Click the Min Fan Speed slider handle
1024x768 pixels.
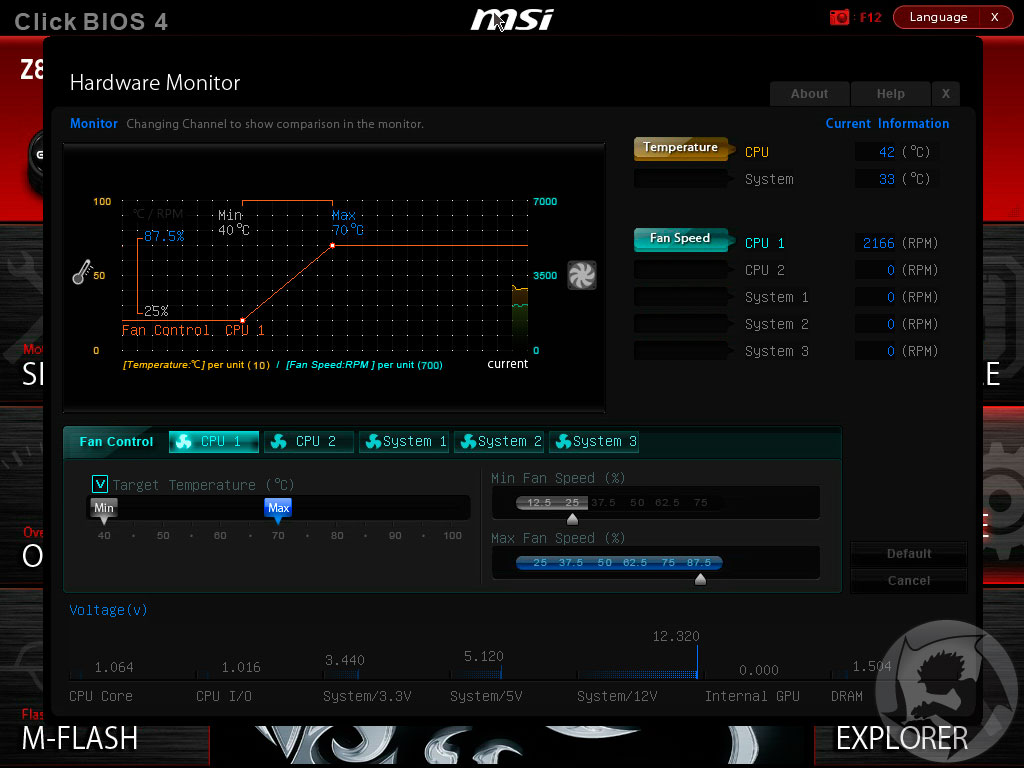(572, 519)
